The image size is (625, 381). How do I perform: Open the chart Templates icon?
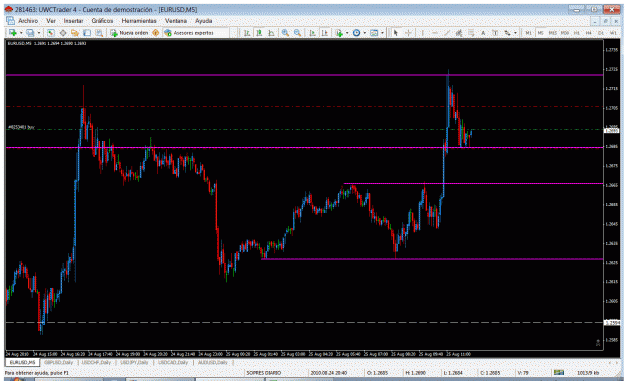(374, 33)
